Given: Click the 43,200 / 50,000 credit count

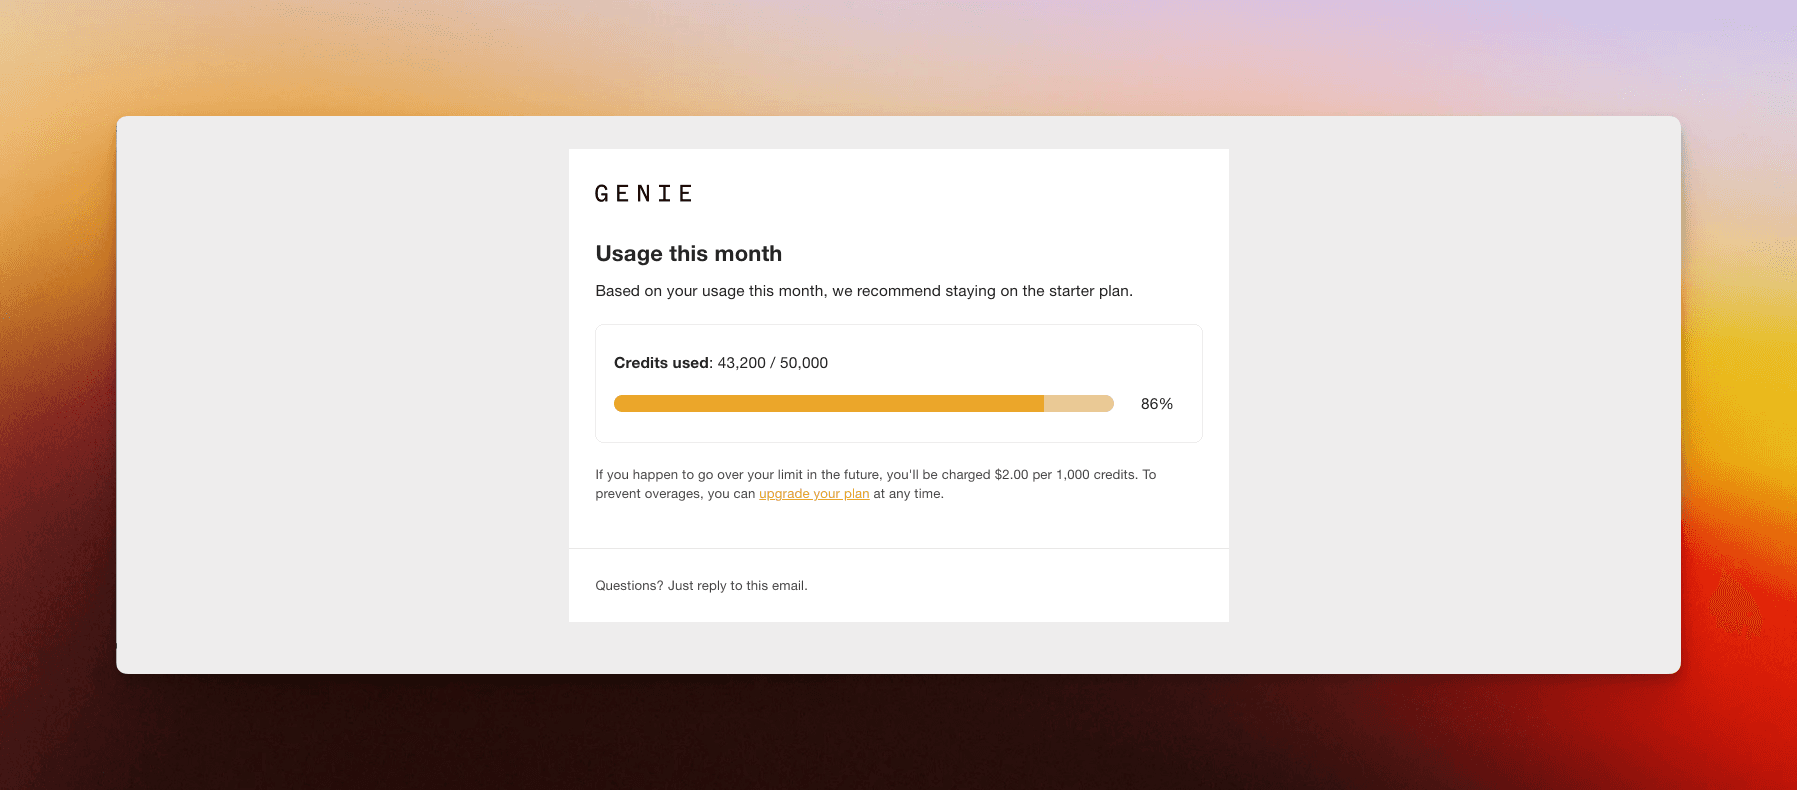Looking at the screenshot, I should click(x=773, y=363).
